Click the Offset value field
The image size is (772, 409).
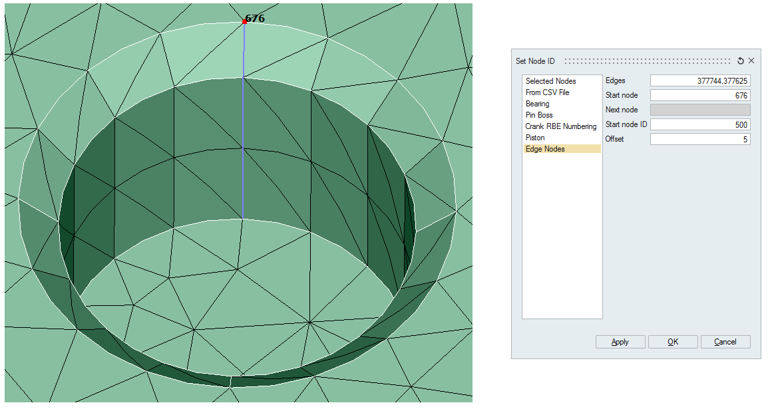[699, 139]
